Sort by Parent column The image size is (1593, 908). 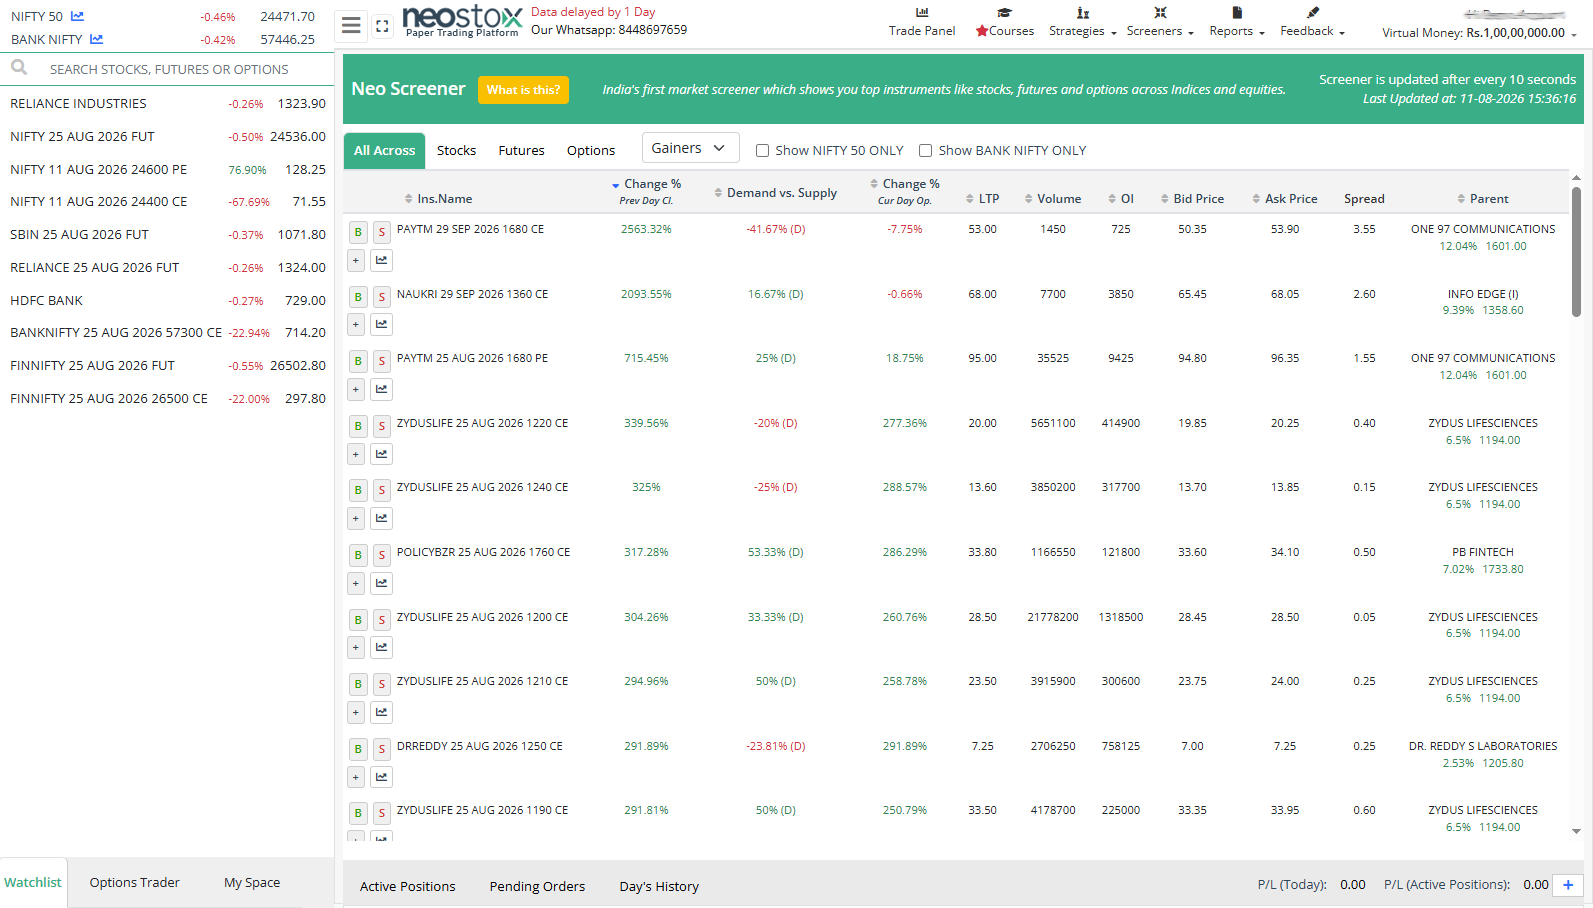click(x=1482, y=199)
